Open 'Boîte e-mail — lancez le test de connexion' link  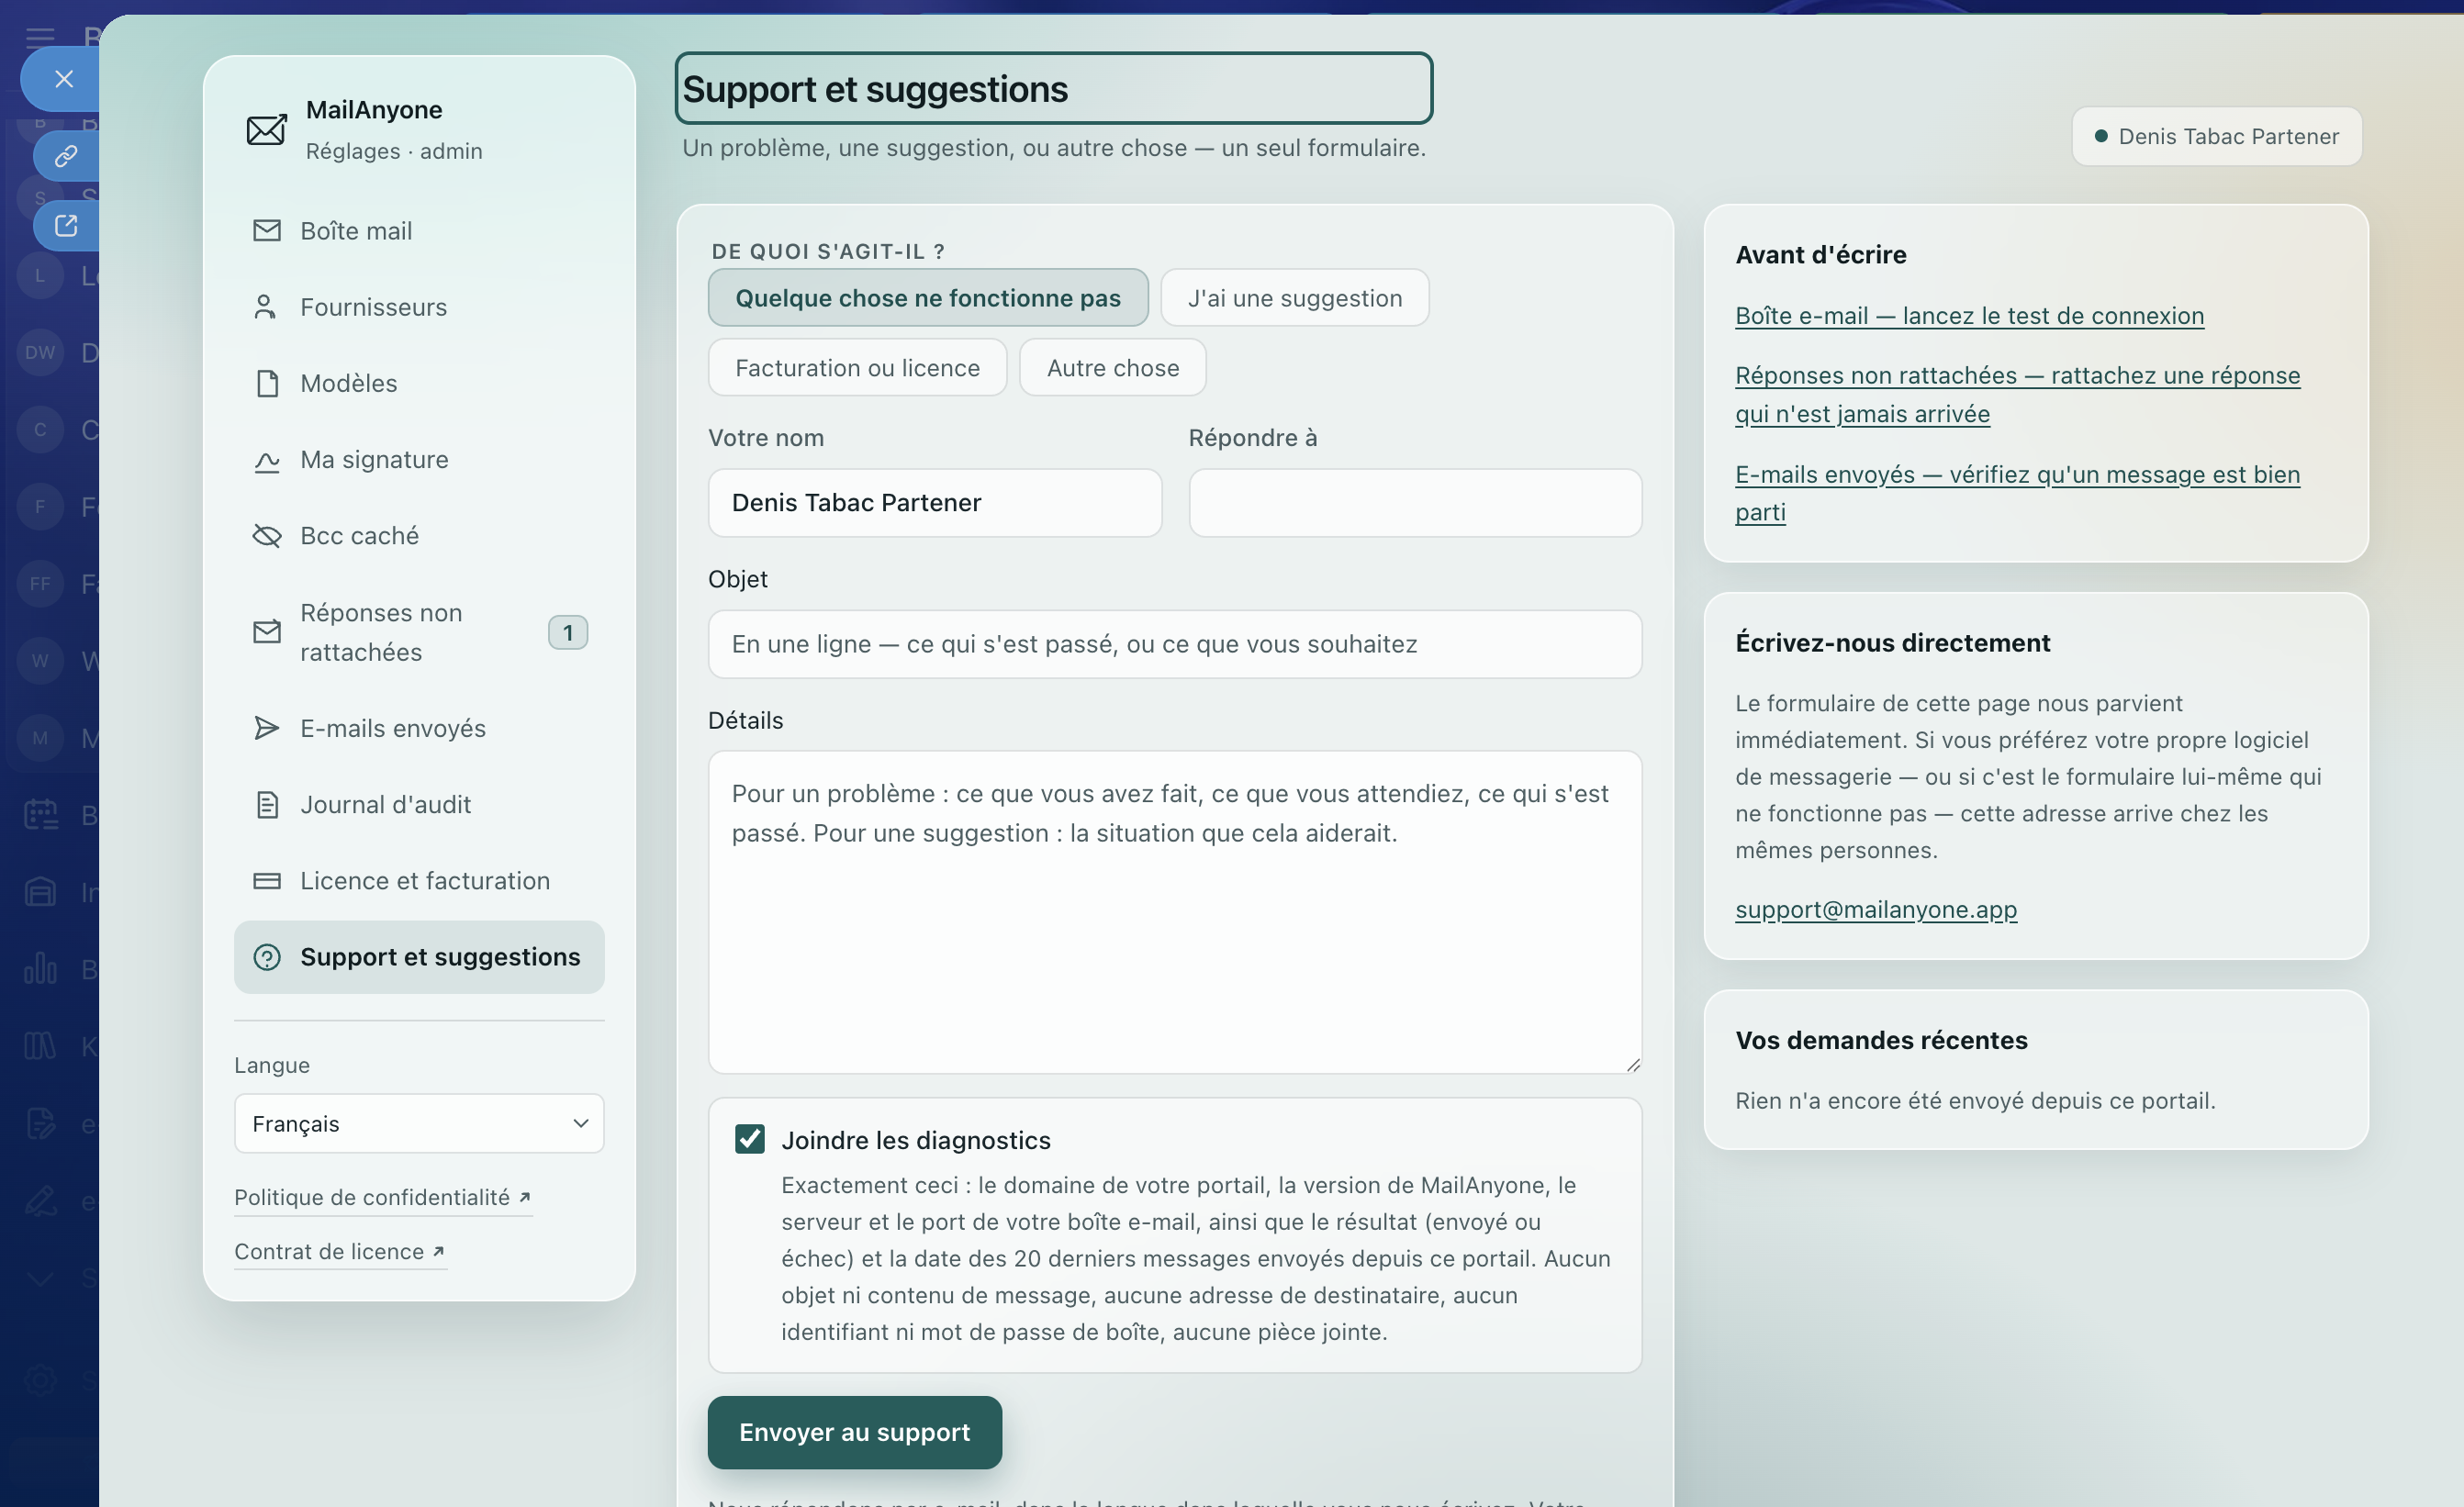point(1969,316)
